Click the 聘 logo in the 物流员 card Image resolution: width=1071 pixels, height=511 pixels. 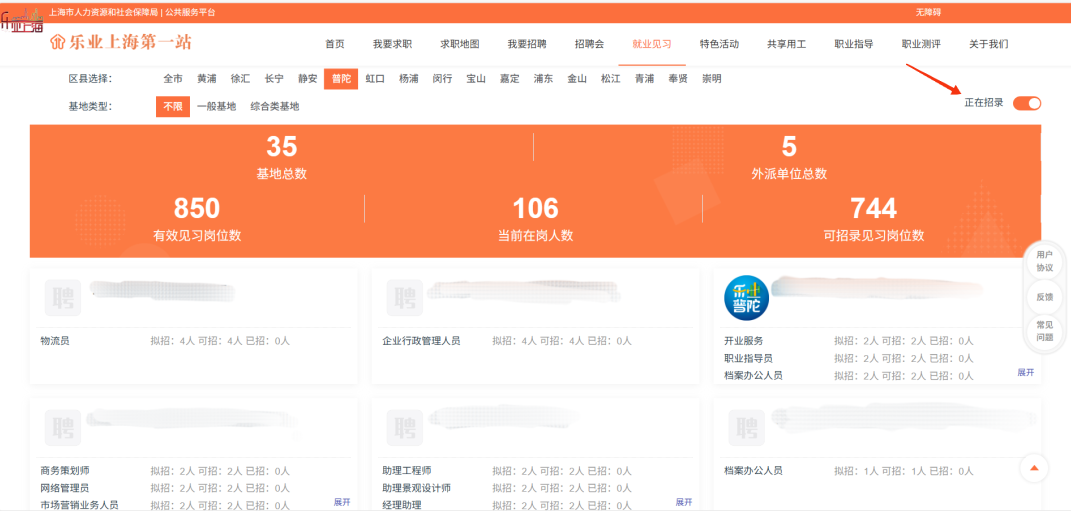(62, 298)
